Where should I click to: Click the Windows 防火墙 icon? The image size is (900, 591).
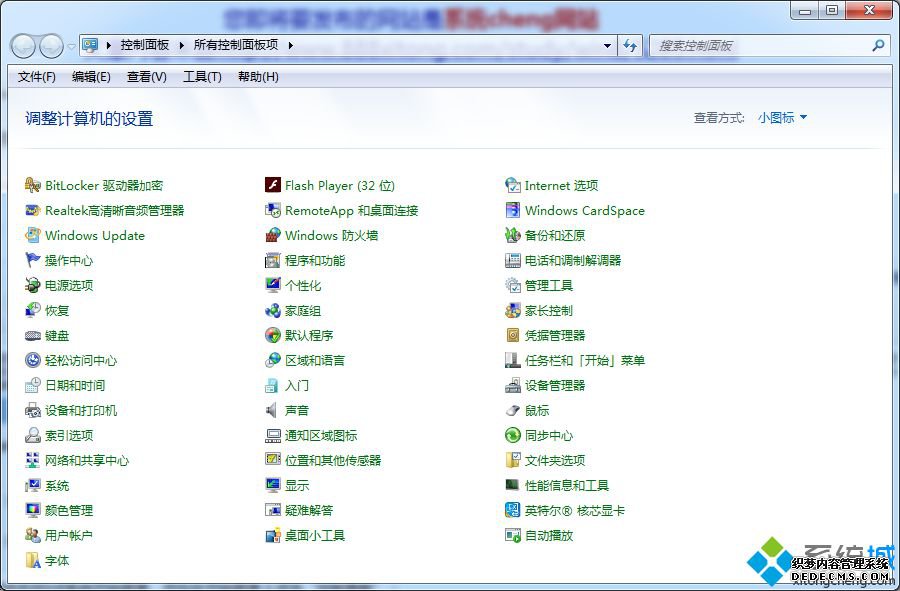pos(273,235)
